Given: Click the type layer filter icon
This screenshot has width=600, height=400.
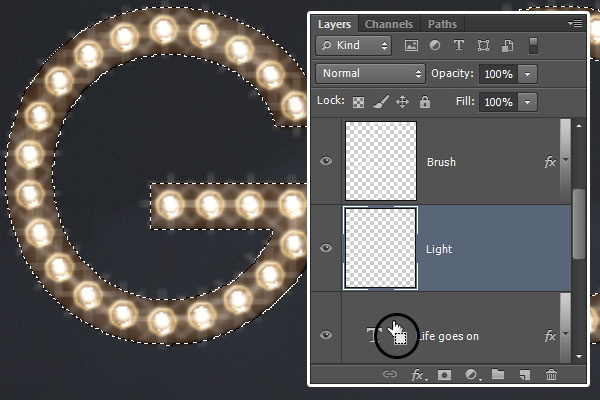Looking at the screenshot, I should coord(459,46).
